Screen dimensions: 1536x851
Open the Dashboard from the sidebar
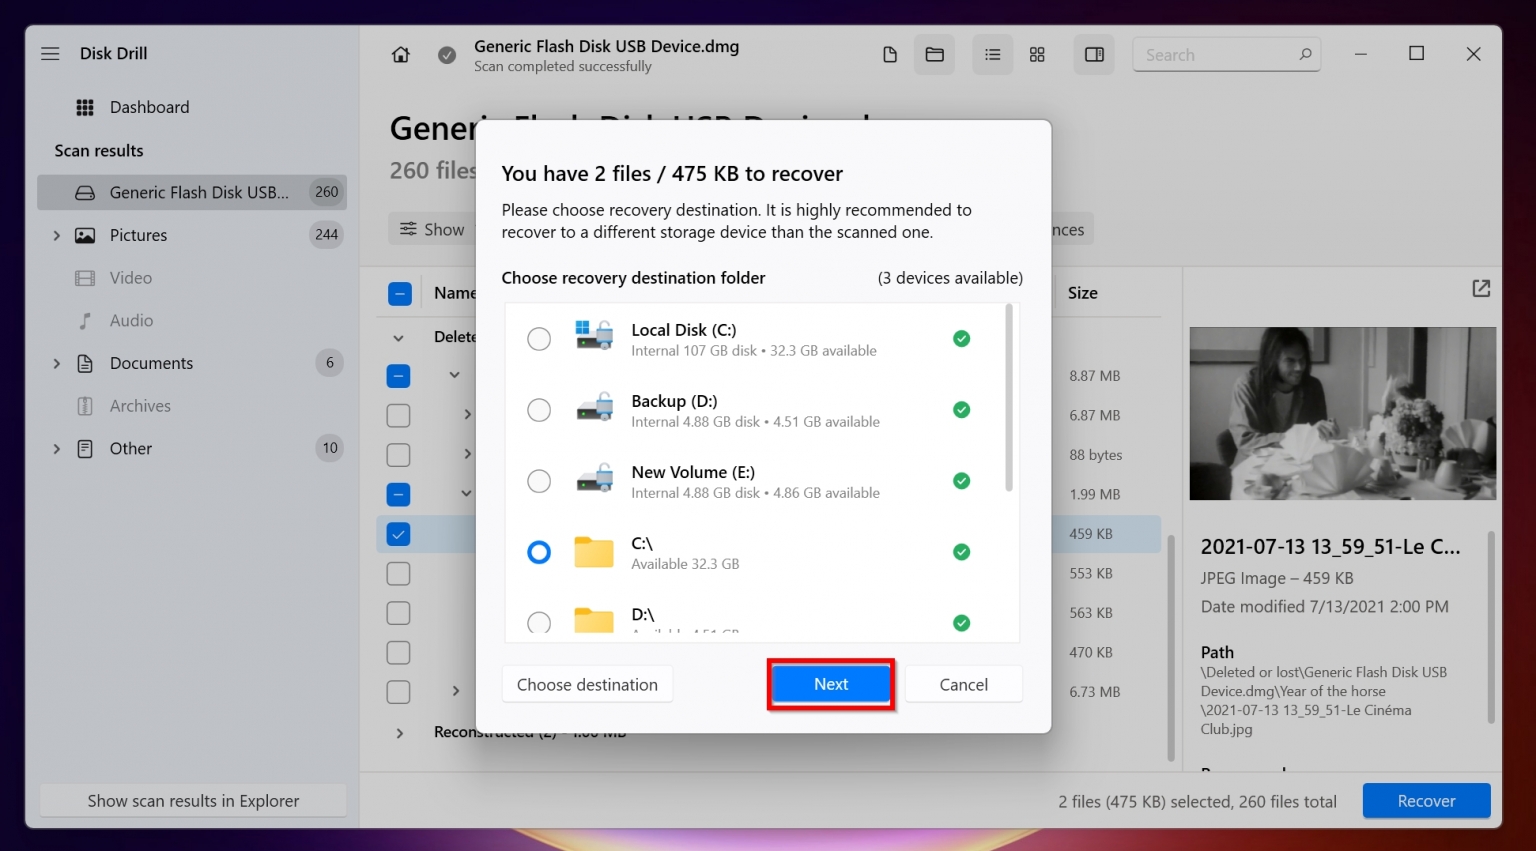point(149,107)
